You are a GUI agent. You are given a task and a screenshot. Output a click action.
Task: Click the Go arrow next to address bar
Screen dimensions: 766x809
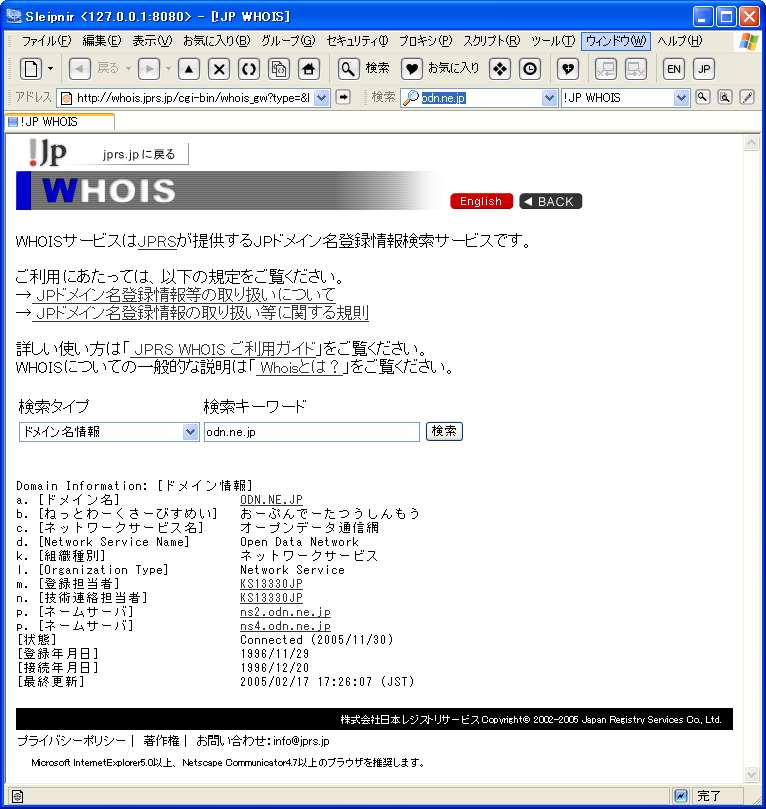click(343, 97)
